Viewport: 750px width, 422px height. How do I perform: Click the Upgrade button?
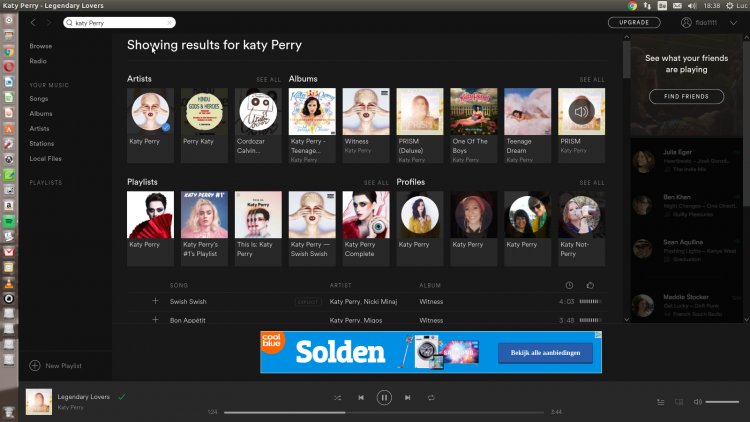click(x=634, y=22)
